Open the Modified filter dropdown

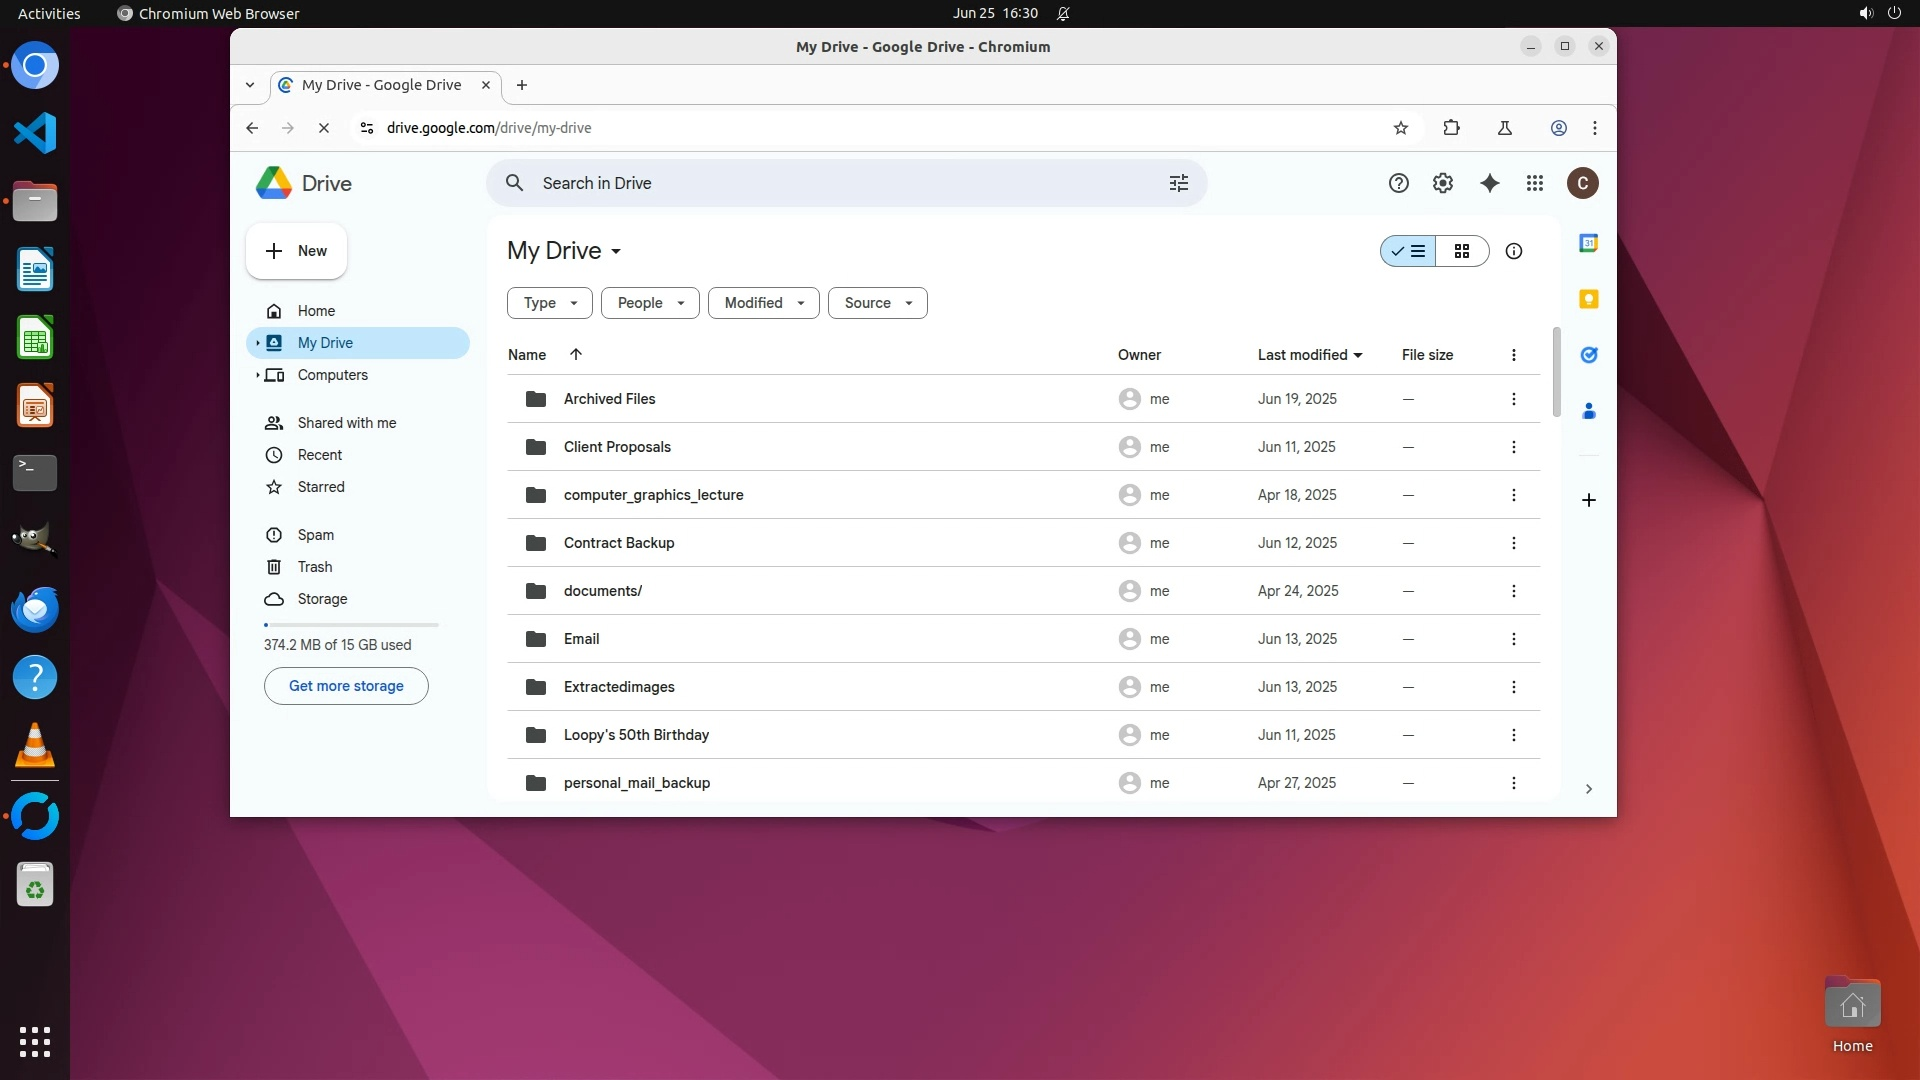coord(763,303)
